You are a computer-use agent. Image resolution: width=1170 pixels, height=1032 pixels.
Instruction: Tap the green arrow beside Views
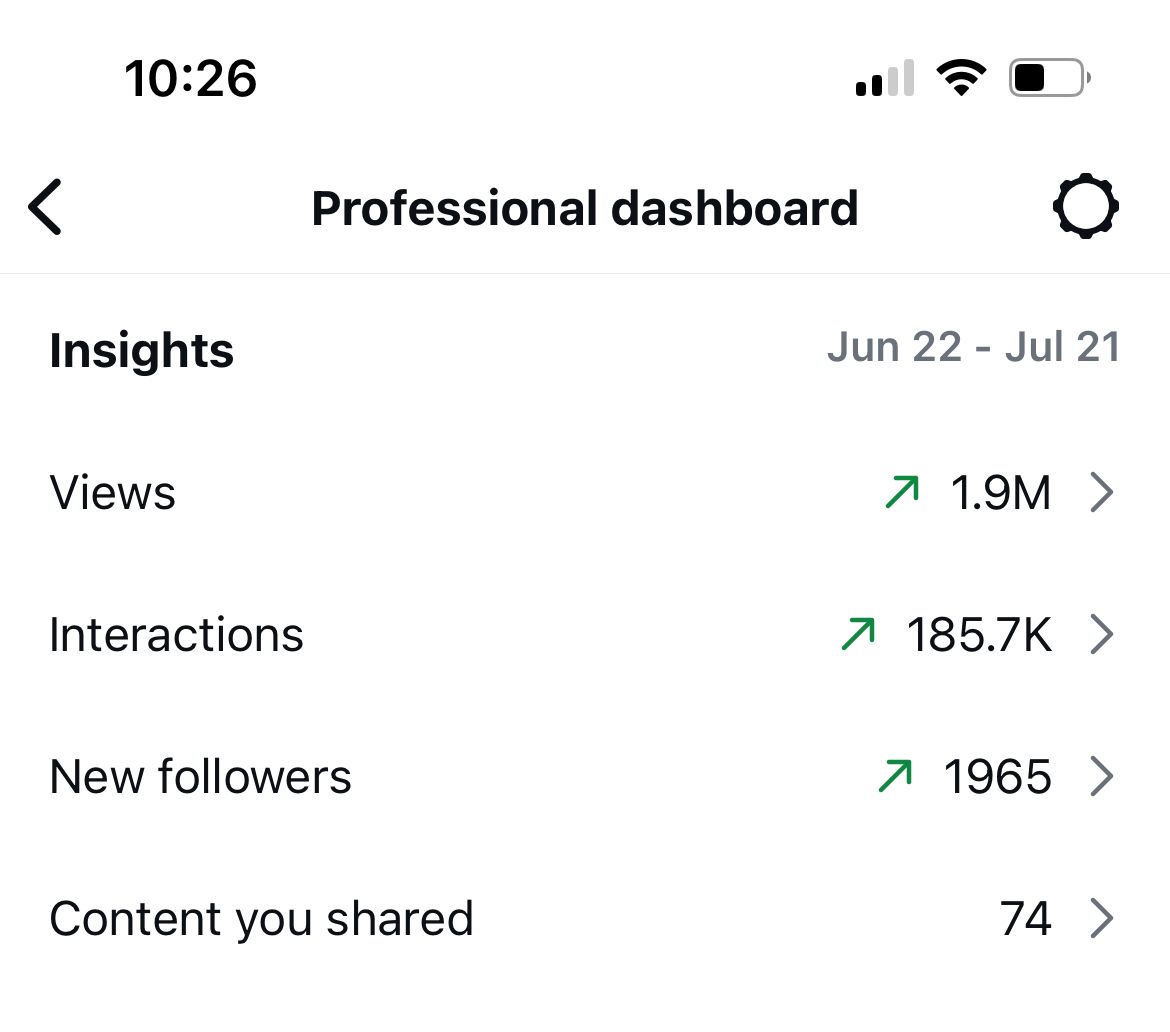(x=902, y=492)
